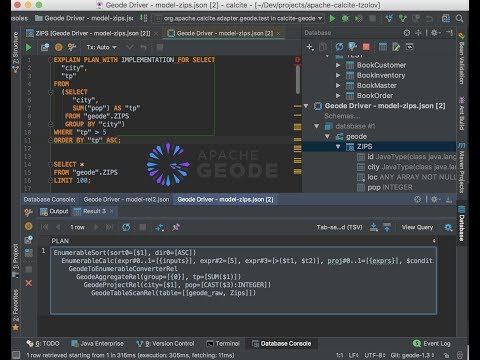Open the run configuration dropdown in top toolbar
480x360 pixels.
pyautogui.click(x=239, y=19)
